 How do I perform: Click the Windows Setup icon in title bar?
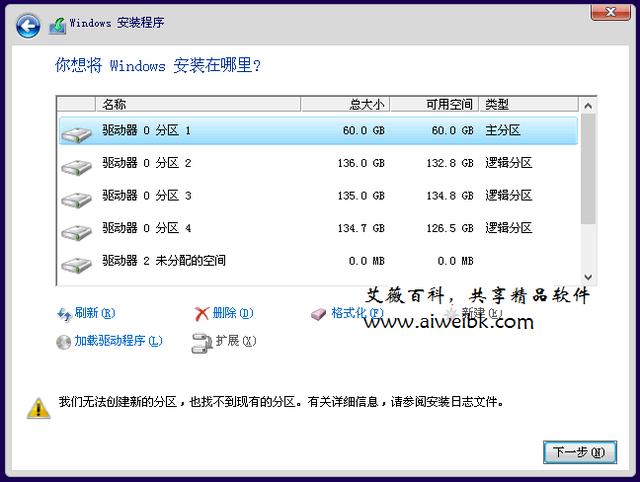coord(57,25)
